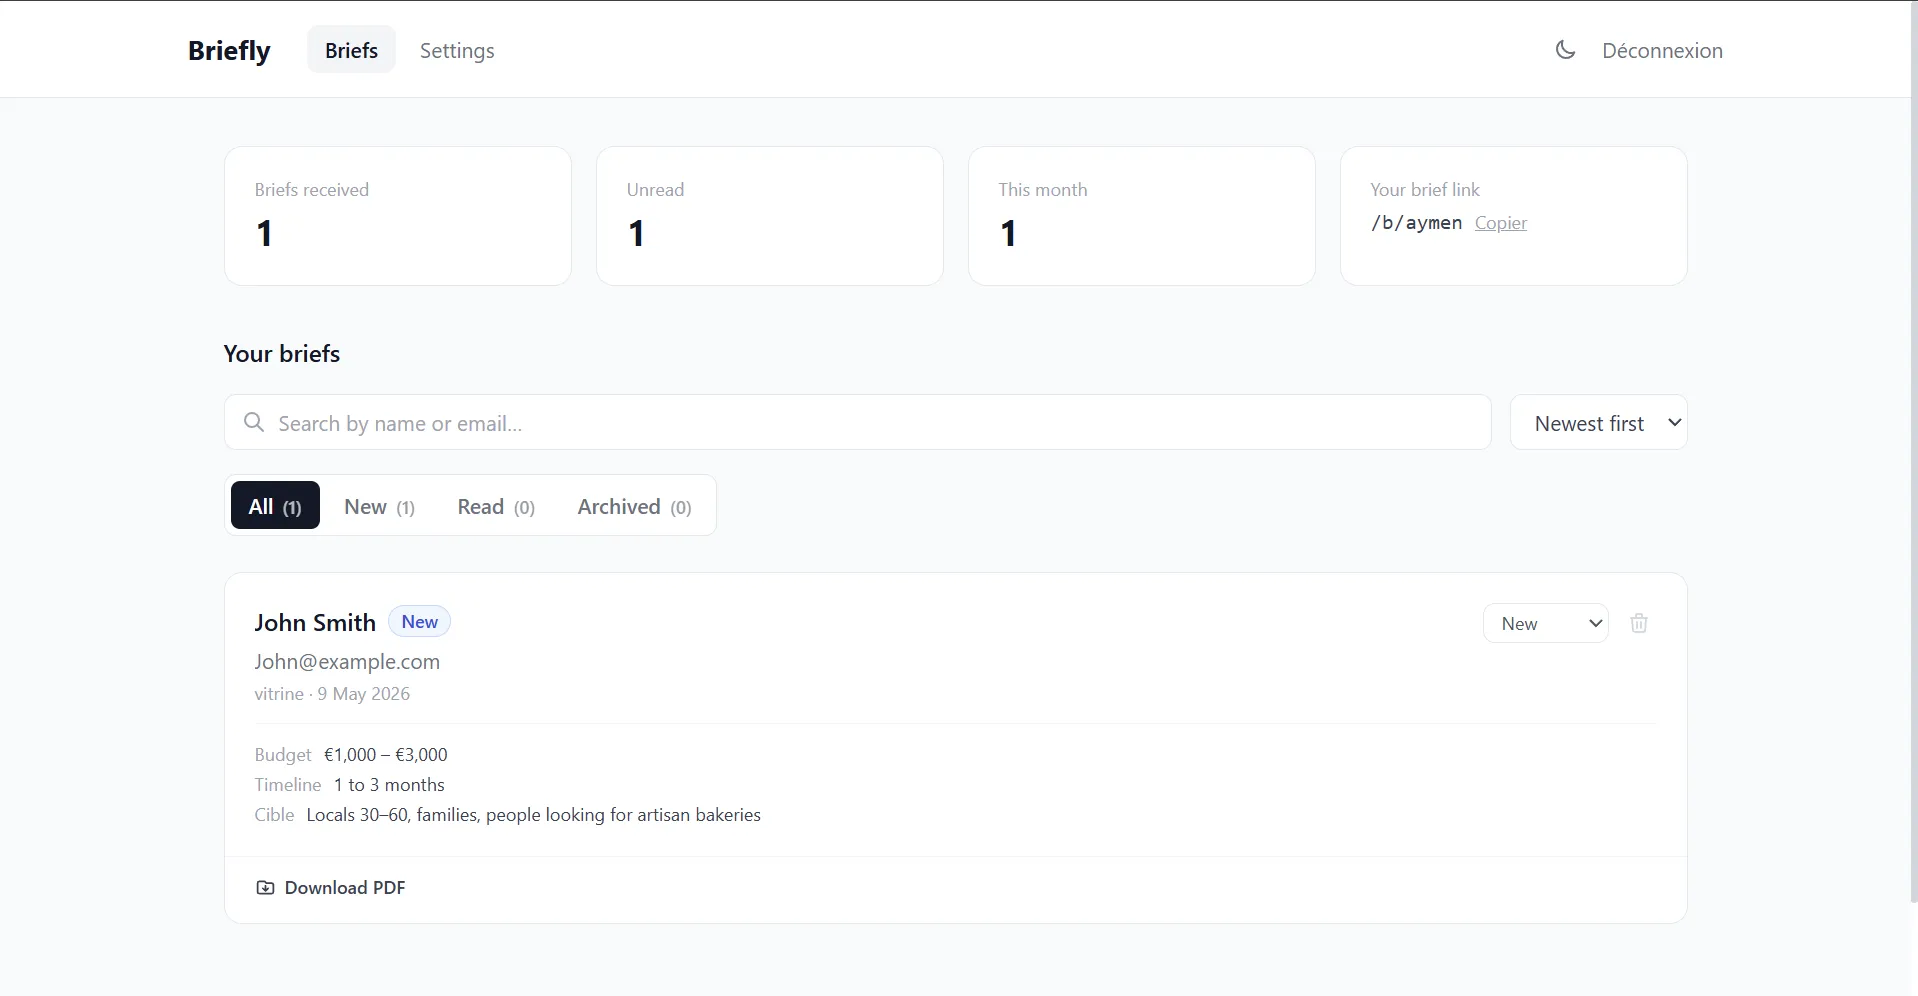
Task: Click the Briefs received stat card
Action: [398, 216]
